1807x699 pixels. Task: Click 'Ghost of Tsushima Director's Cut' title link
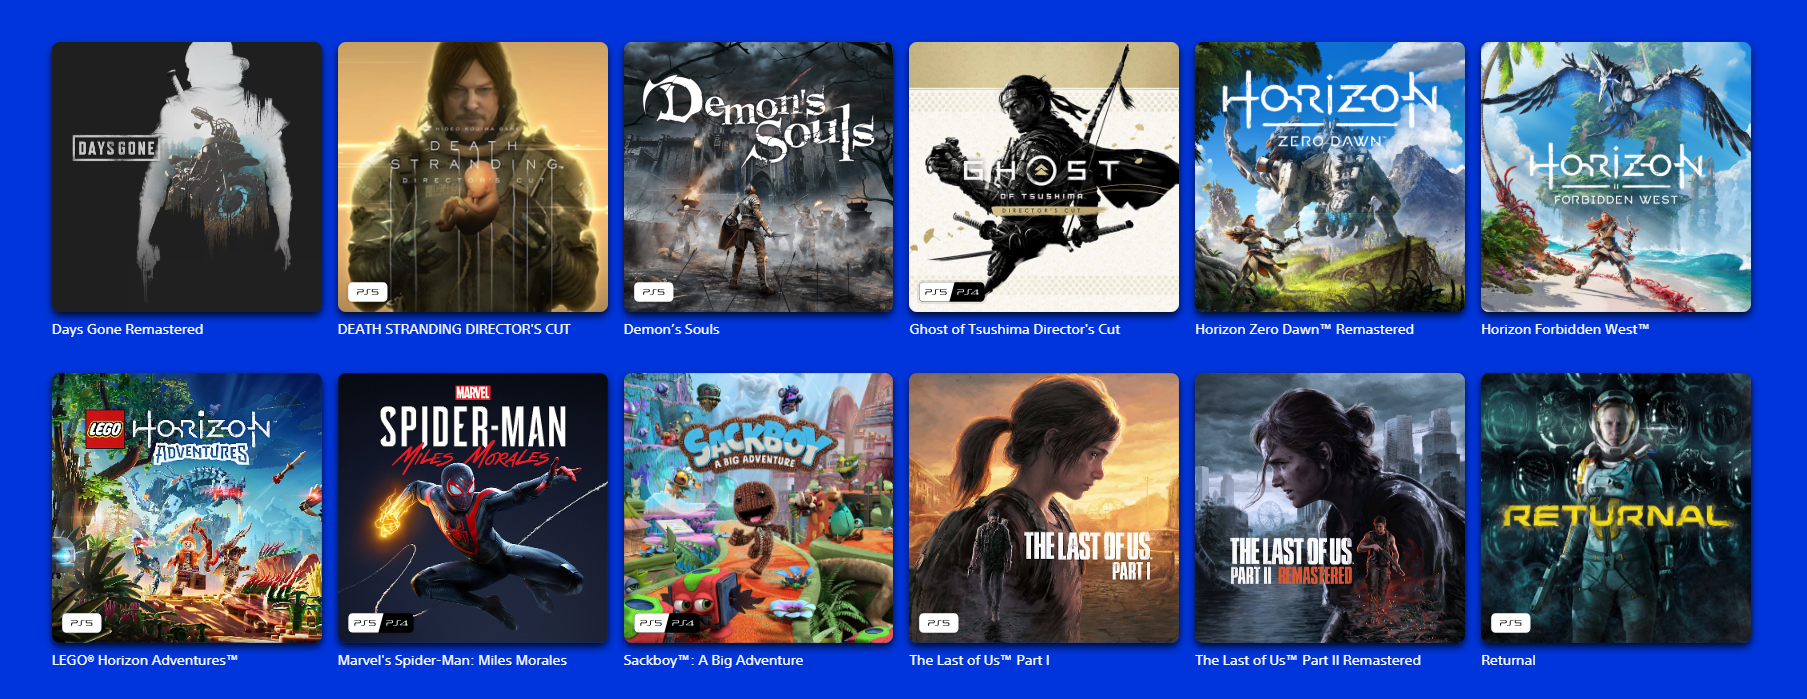tap(1014, 329)
